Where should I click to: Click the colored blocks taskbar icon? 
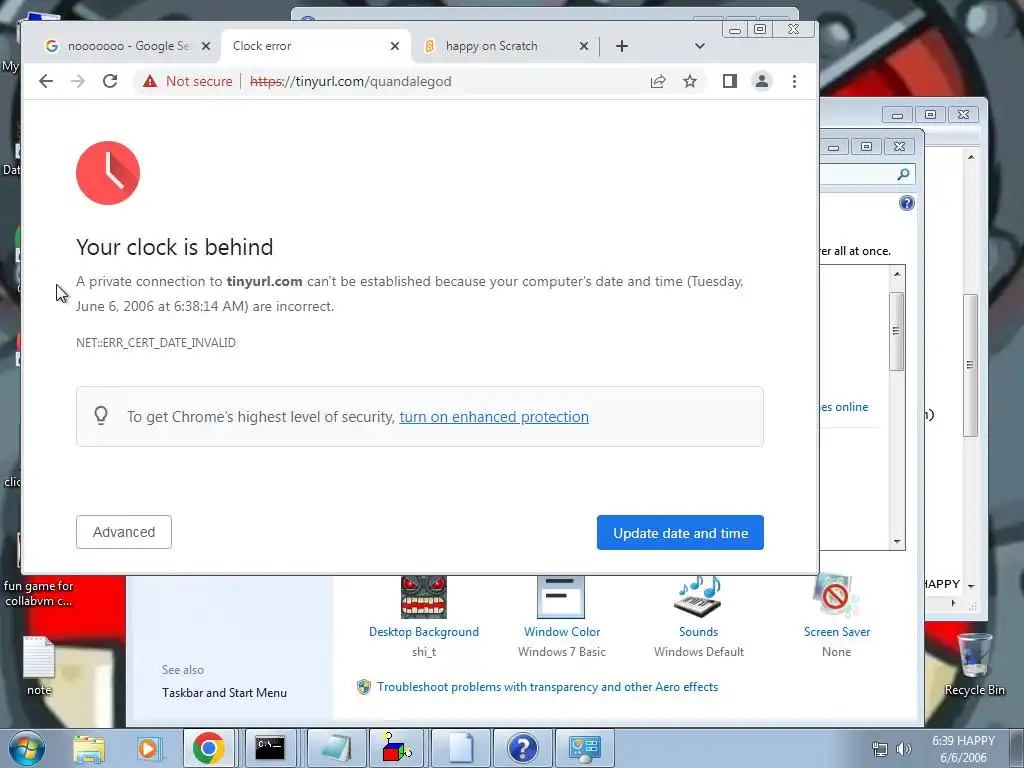coord(396,748)
